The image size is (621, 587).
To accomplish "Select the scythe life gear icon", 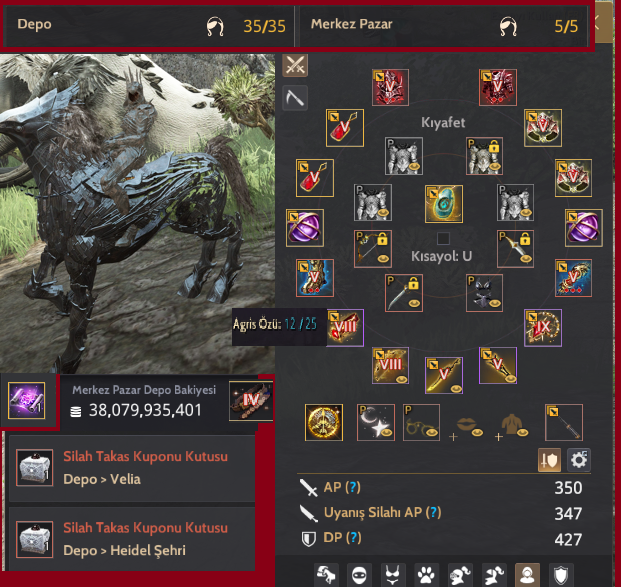I will [295, 98].
